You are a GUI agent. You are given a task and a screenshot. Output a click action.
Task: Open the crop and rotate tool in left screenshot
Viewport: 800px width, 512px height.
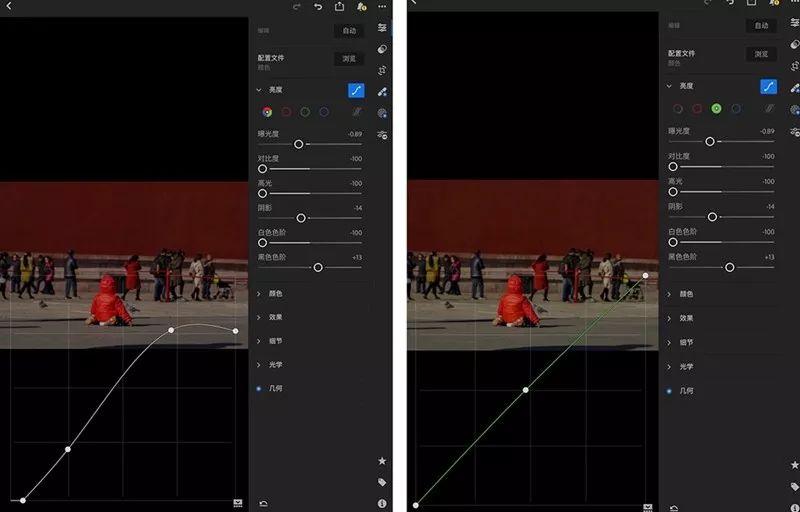click(x=382, y=70)
